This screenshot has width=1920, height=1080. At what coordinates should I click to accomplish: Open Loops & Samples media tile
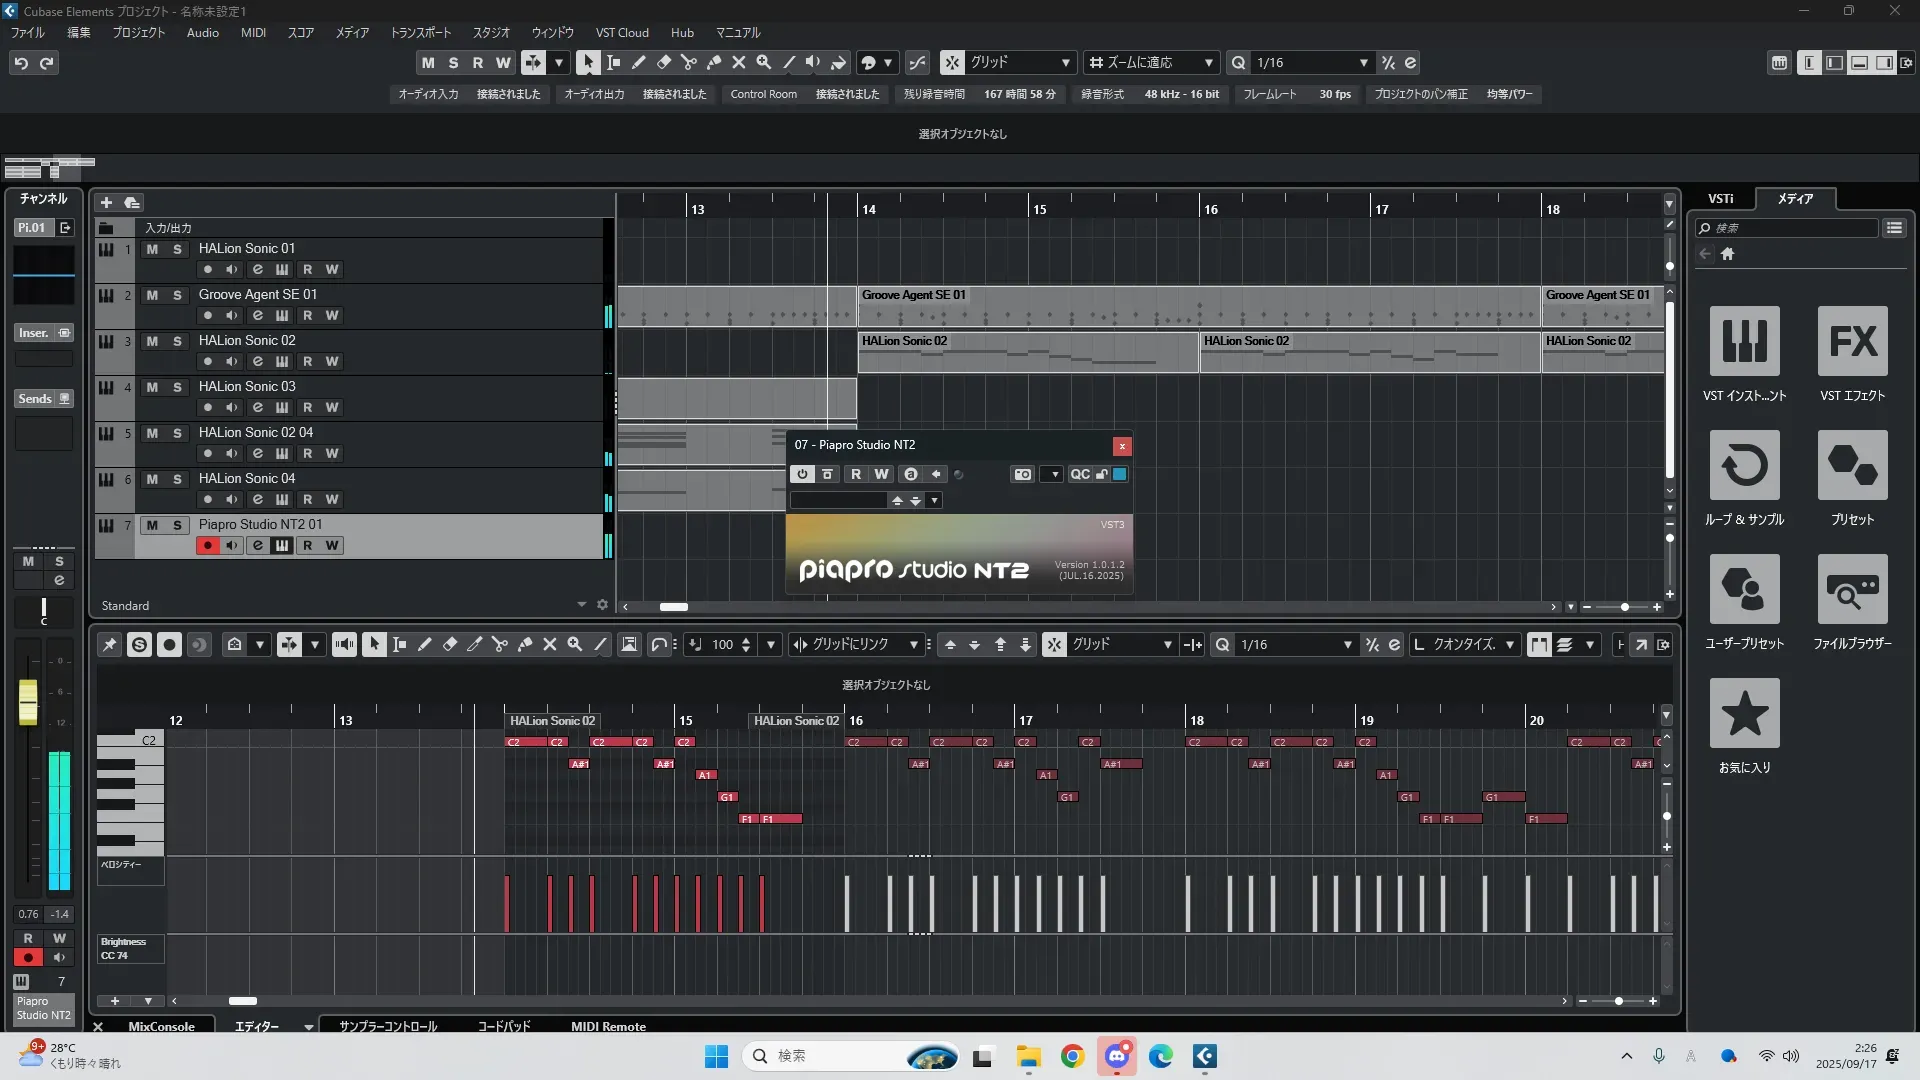pos(1744,466)
